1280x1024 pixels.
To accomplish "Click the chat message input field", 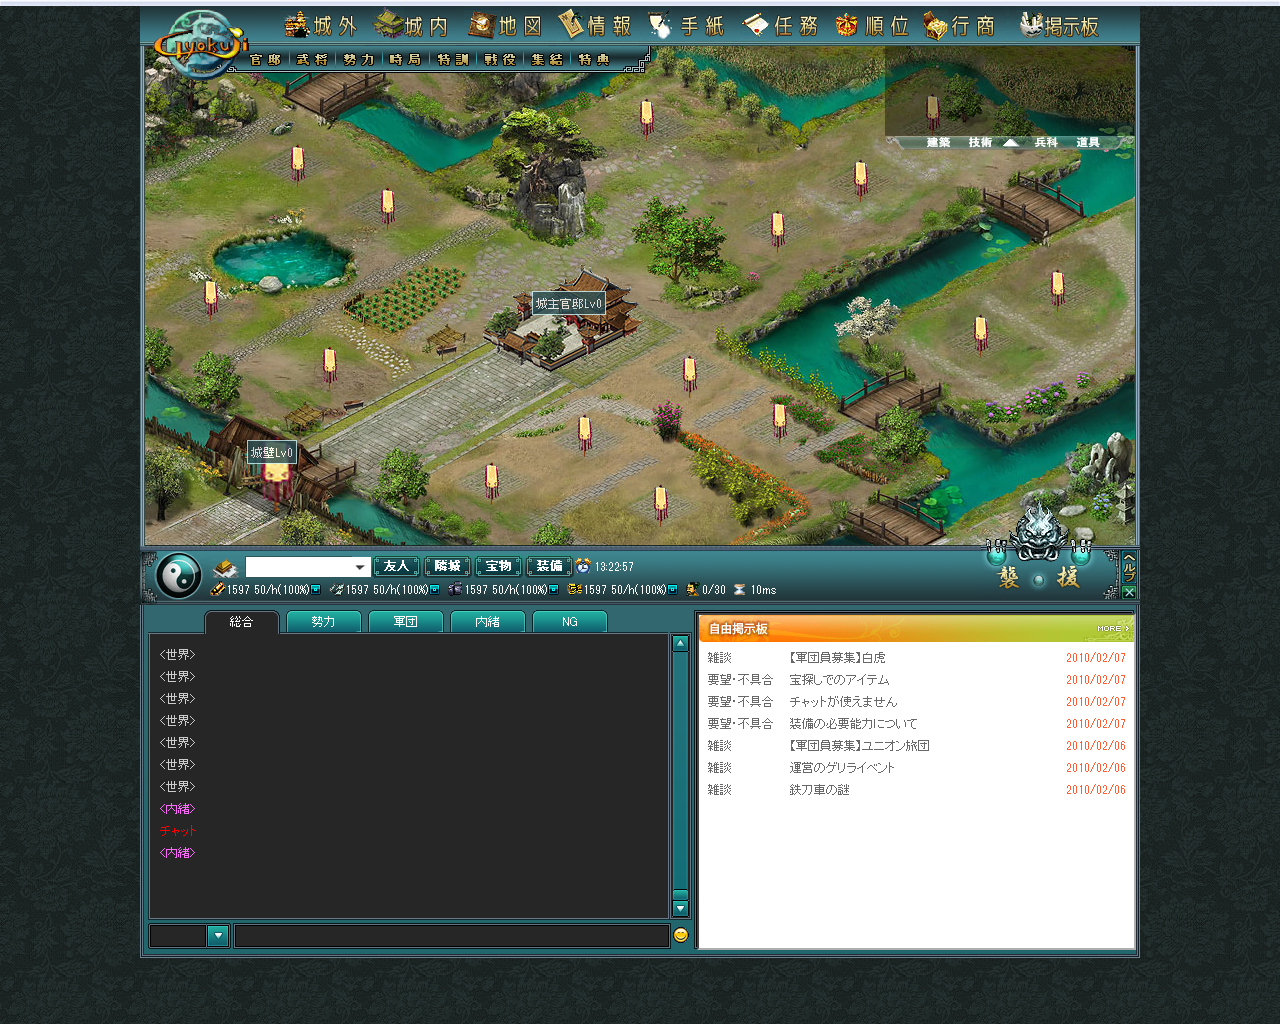I will 452,936.
